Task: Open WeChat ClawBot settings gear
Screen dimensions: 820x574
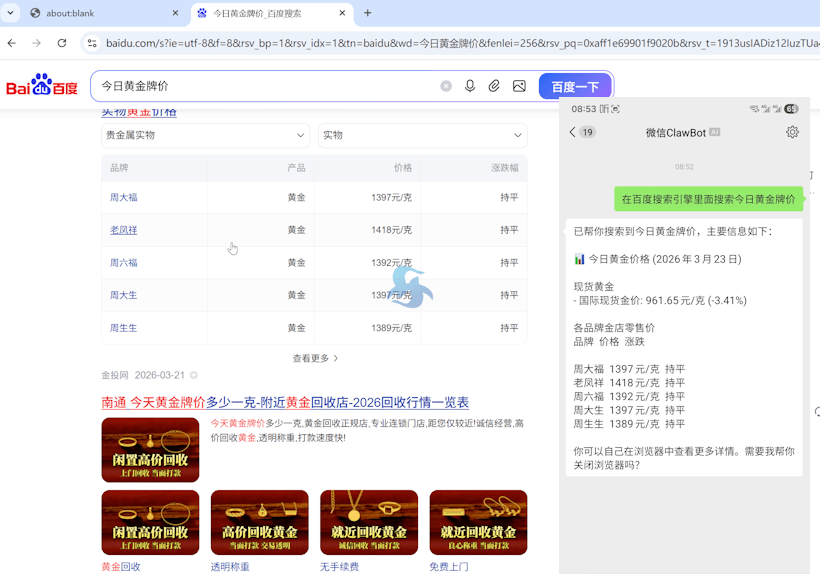Action: tap(792, 132)
